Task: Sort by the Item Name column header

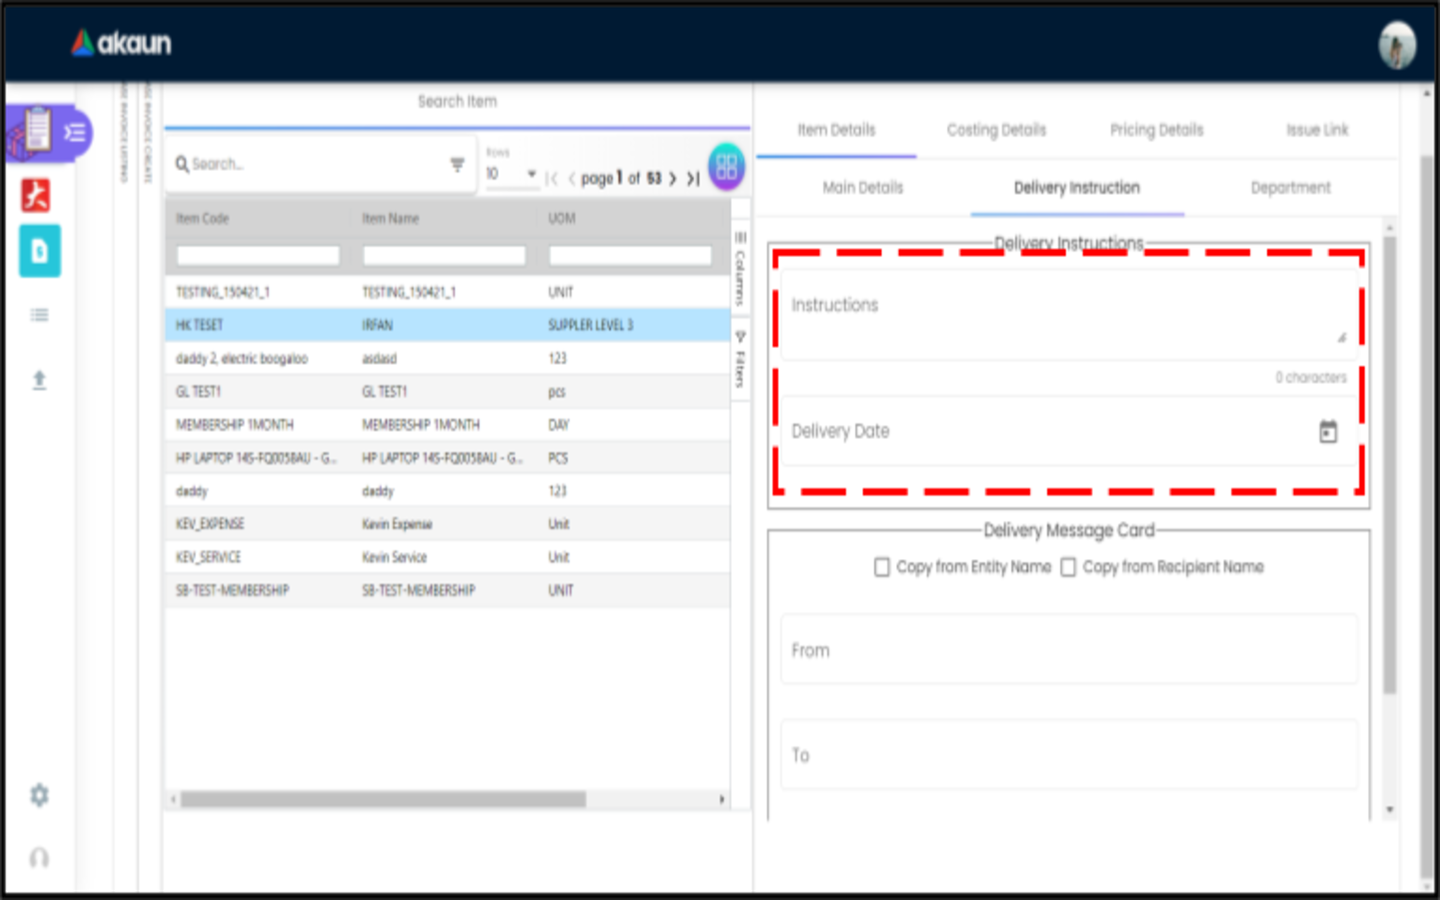Action: (x=390, y=218)
